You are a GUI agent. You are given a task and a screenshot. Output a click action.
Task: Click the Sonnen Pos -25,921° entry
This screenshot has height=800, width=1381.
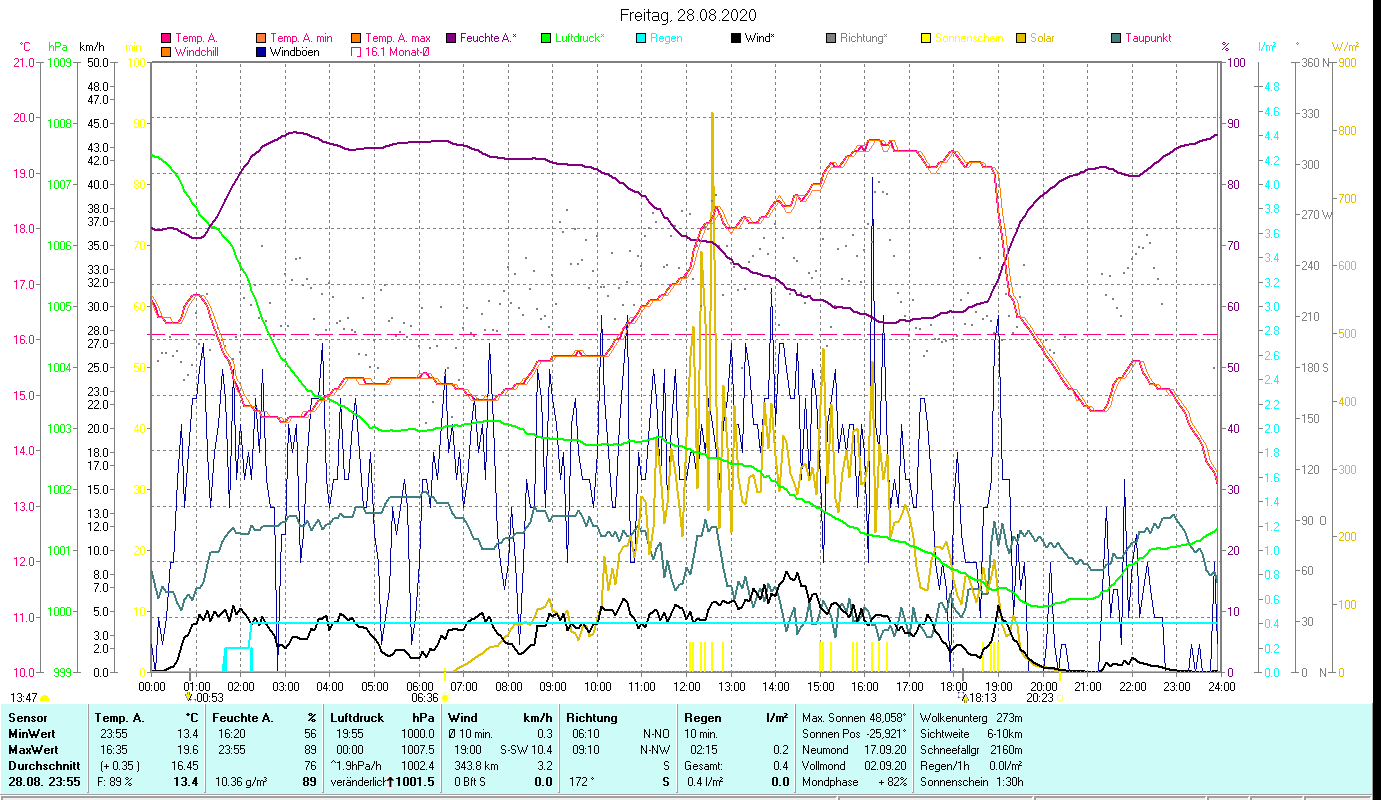[x=855, y=734]
